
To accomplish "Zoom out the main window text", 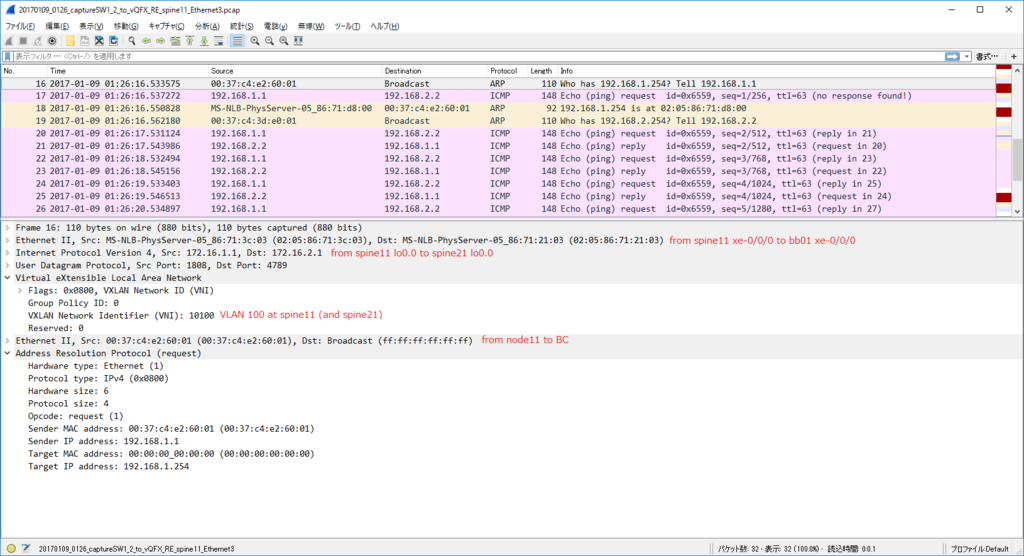I will 269,41.
